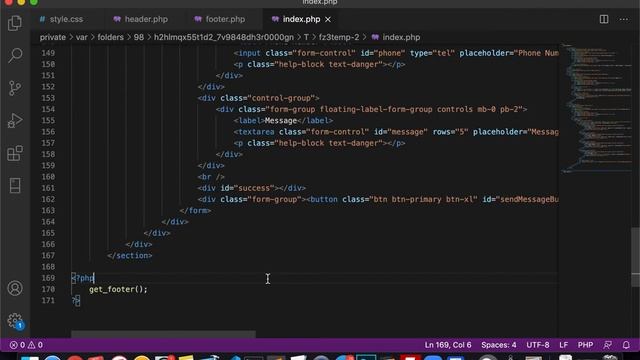Open the Manage gear icon
Viewport: 640px width, 360px height.
15,321
